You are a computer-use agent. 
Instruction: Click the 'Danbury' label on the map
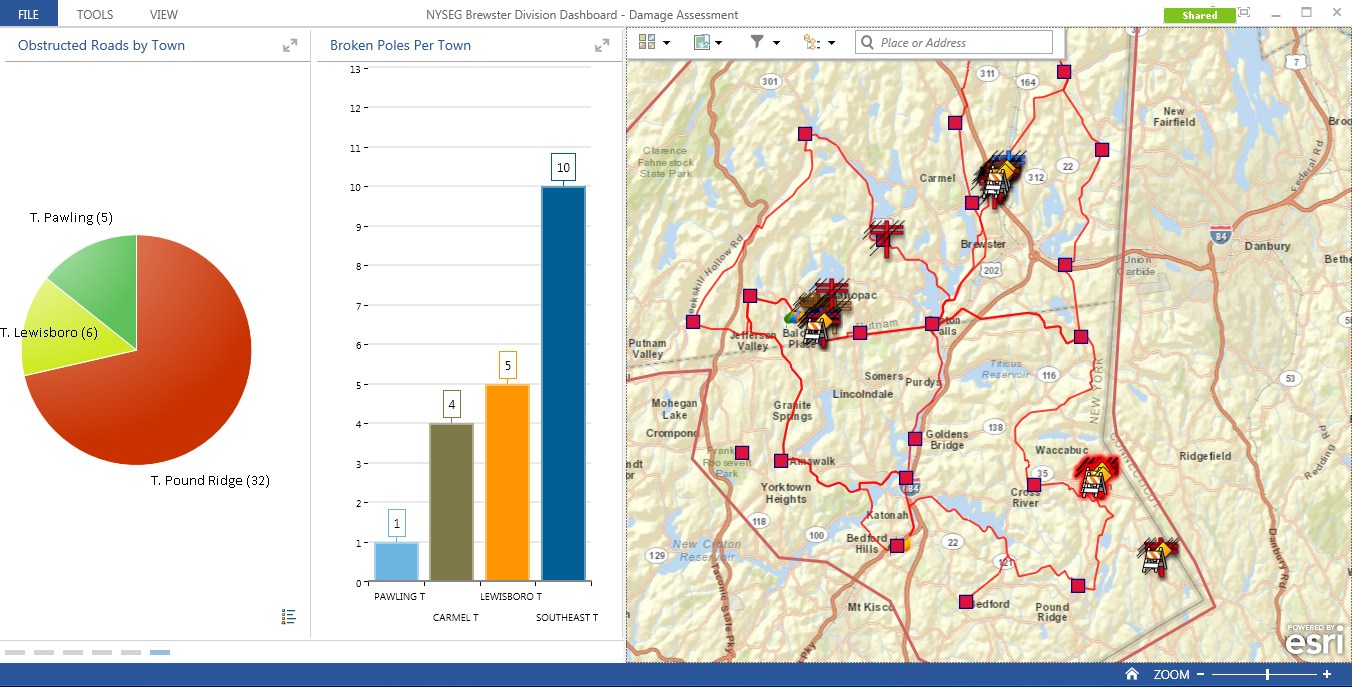click(1267, 246)
